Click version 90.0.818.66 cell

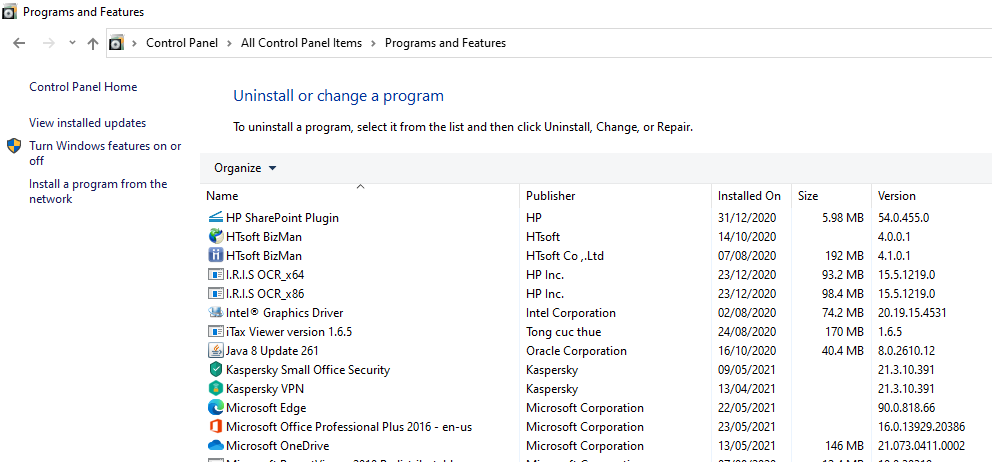click(x=907, y=408)
